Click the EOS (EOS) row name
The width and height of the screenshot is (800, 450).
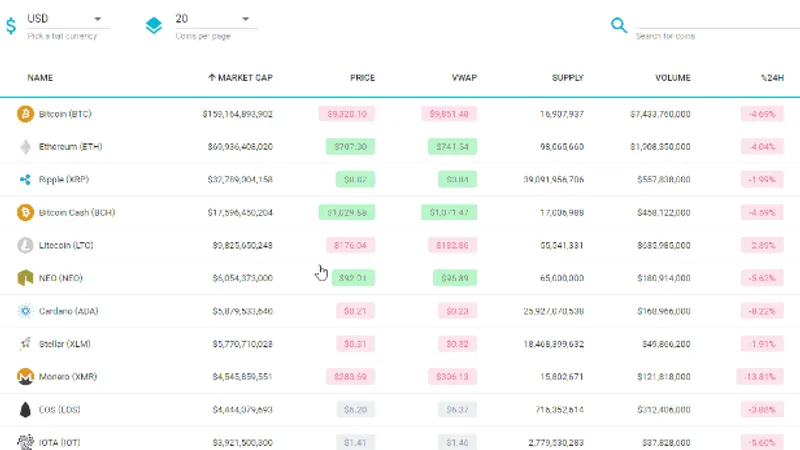pos(59,410)
